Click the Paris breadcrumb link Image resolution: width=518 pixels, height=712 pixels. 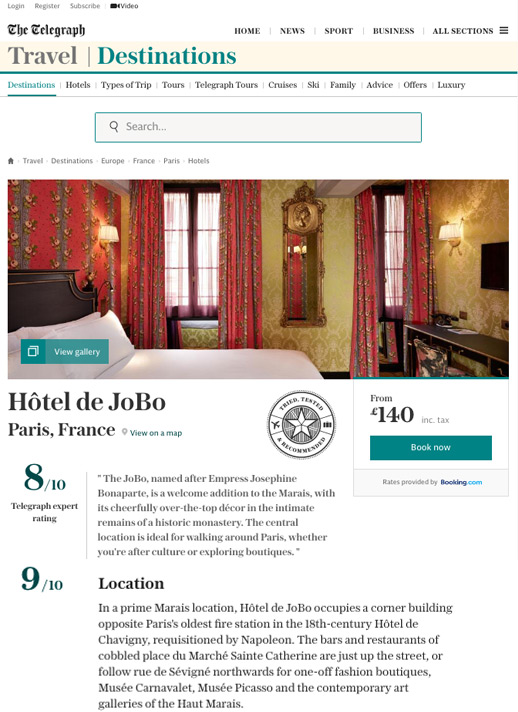[x=172, y=161]
